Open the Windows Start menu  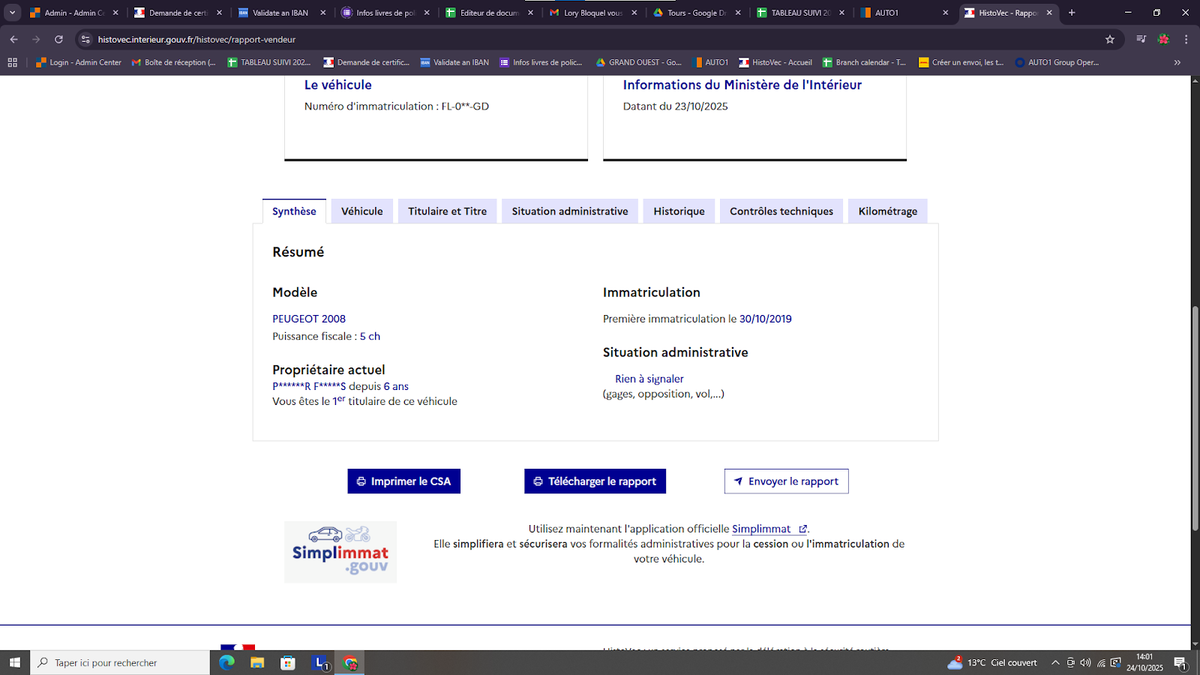pos(14,662)
